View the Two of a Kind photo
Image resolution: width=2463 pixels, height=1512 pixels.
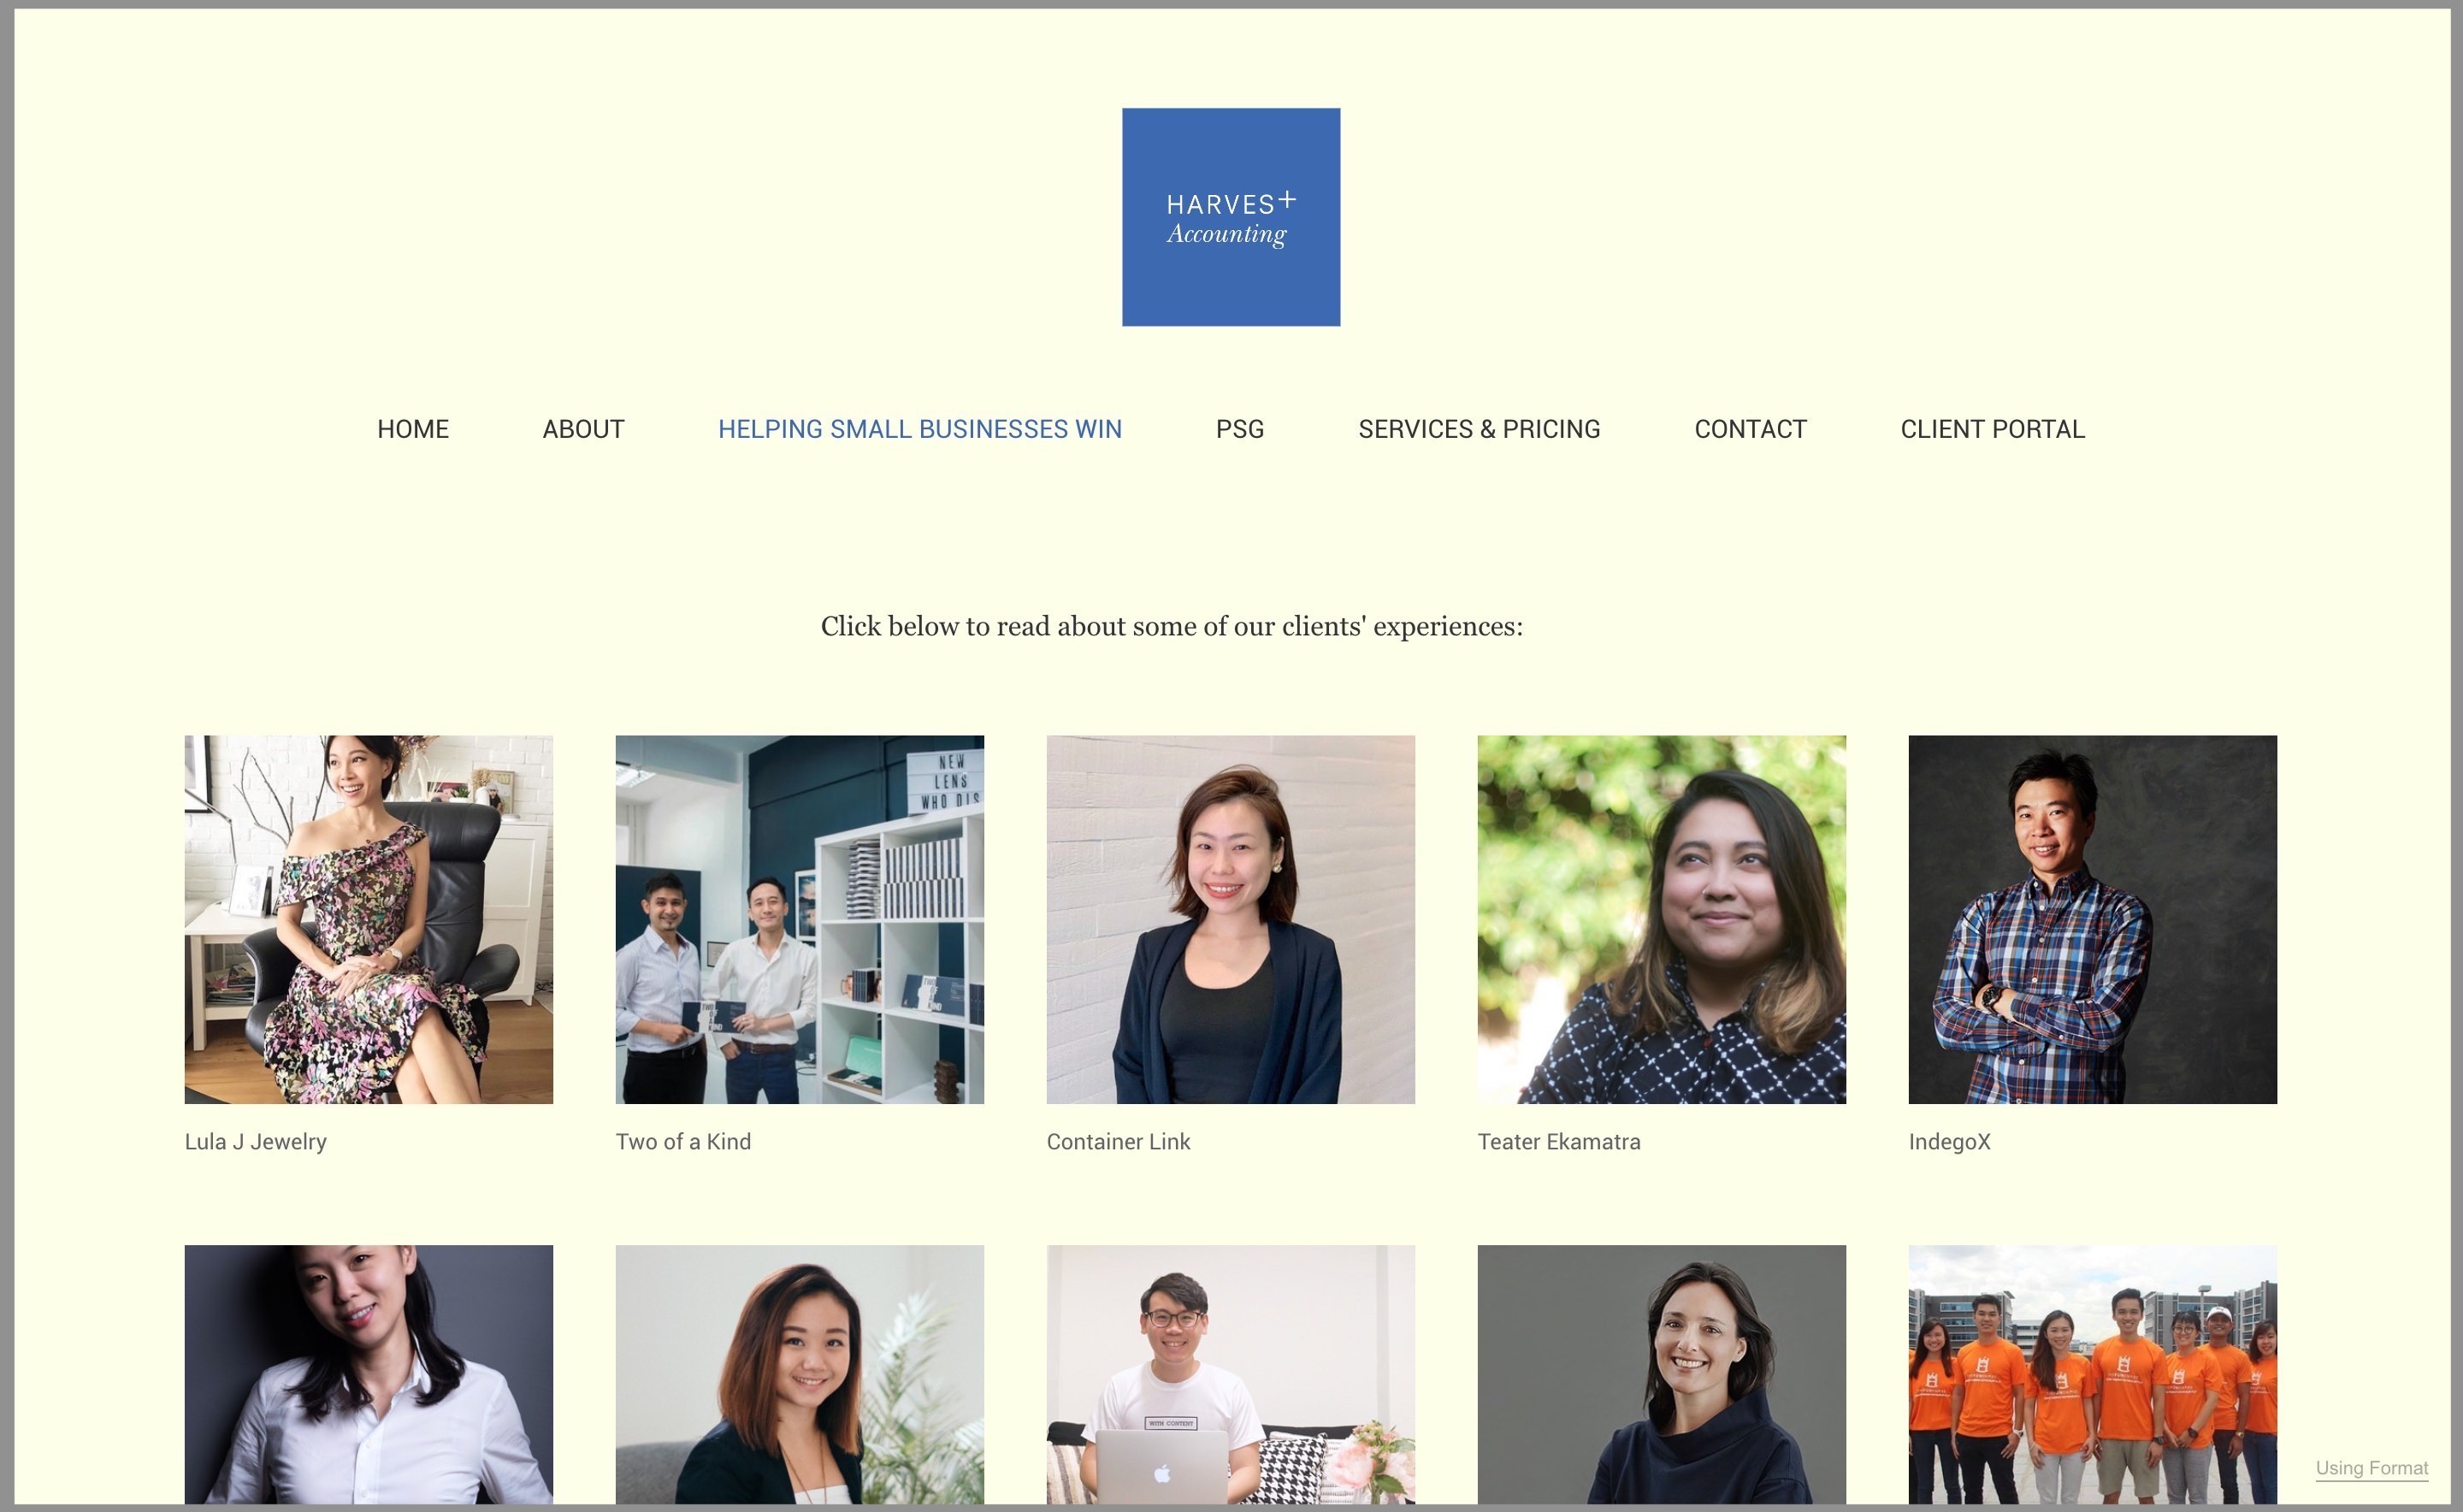pyautogui.click(x=800, y=920)
